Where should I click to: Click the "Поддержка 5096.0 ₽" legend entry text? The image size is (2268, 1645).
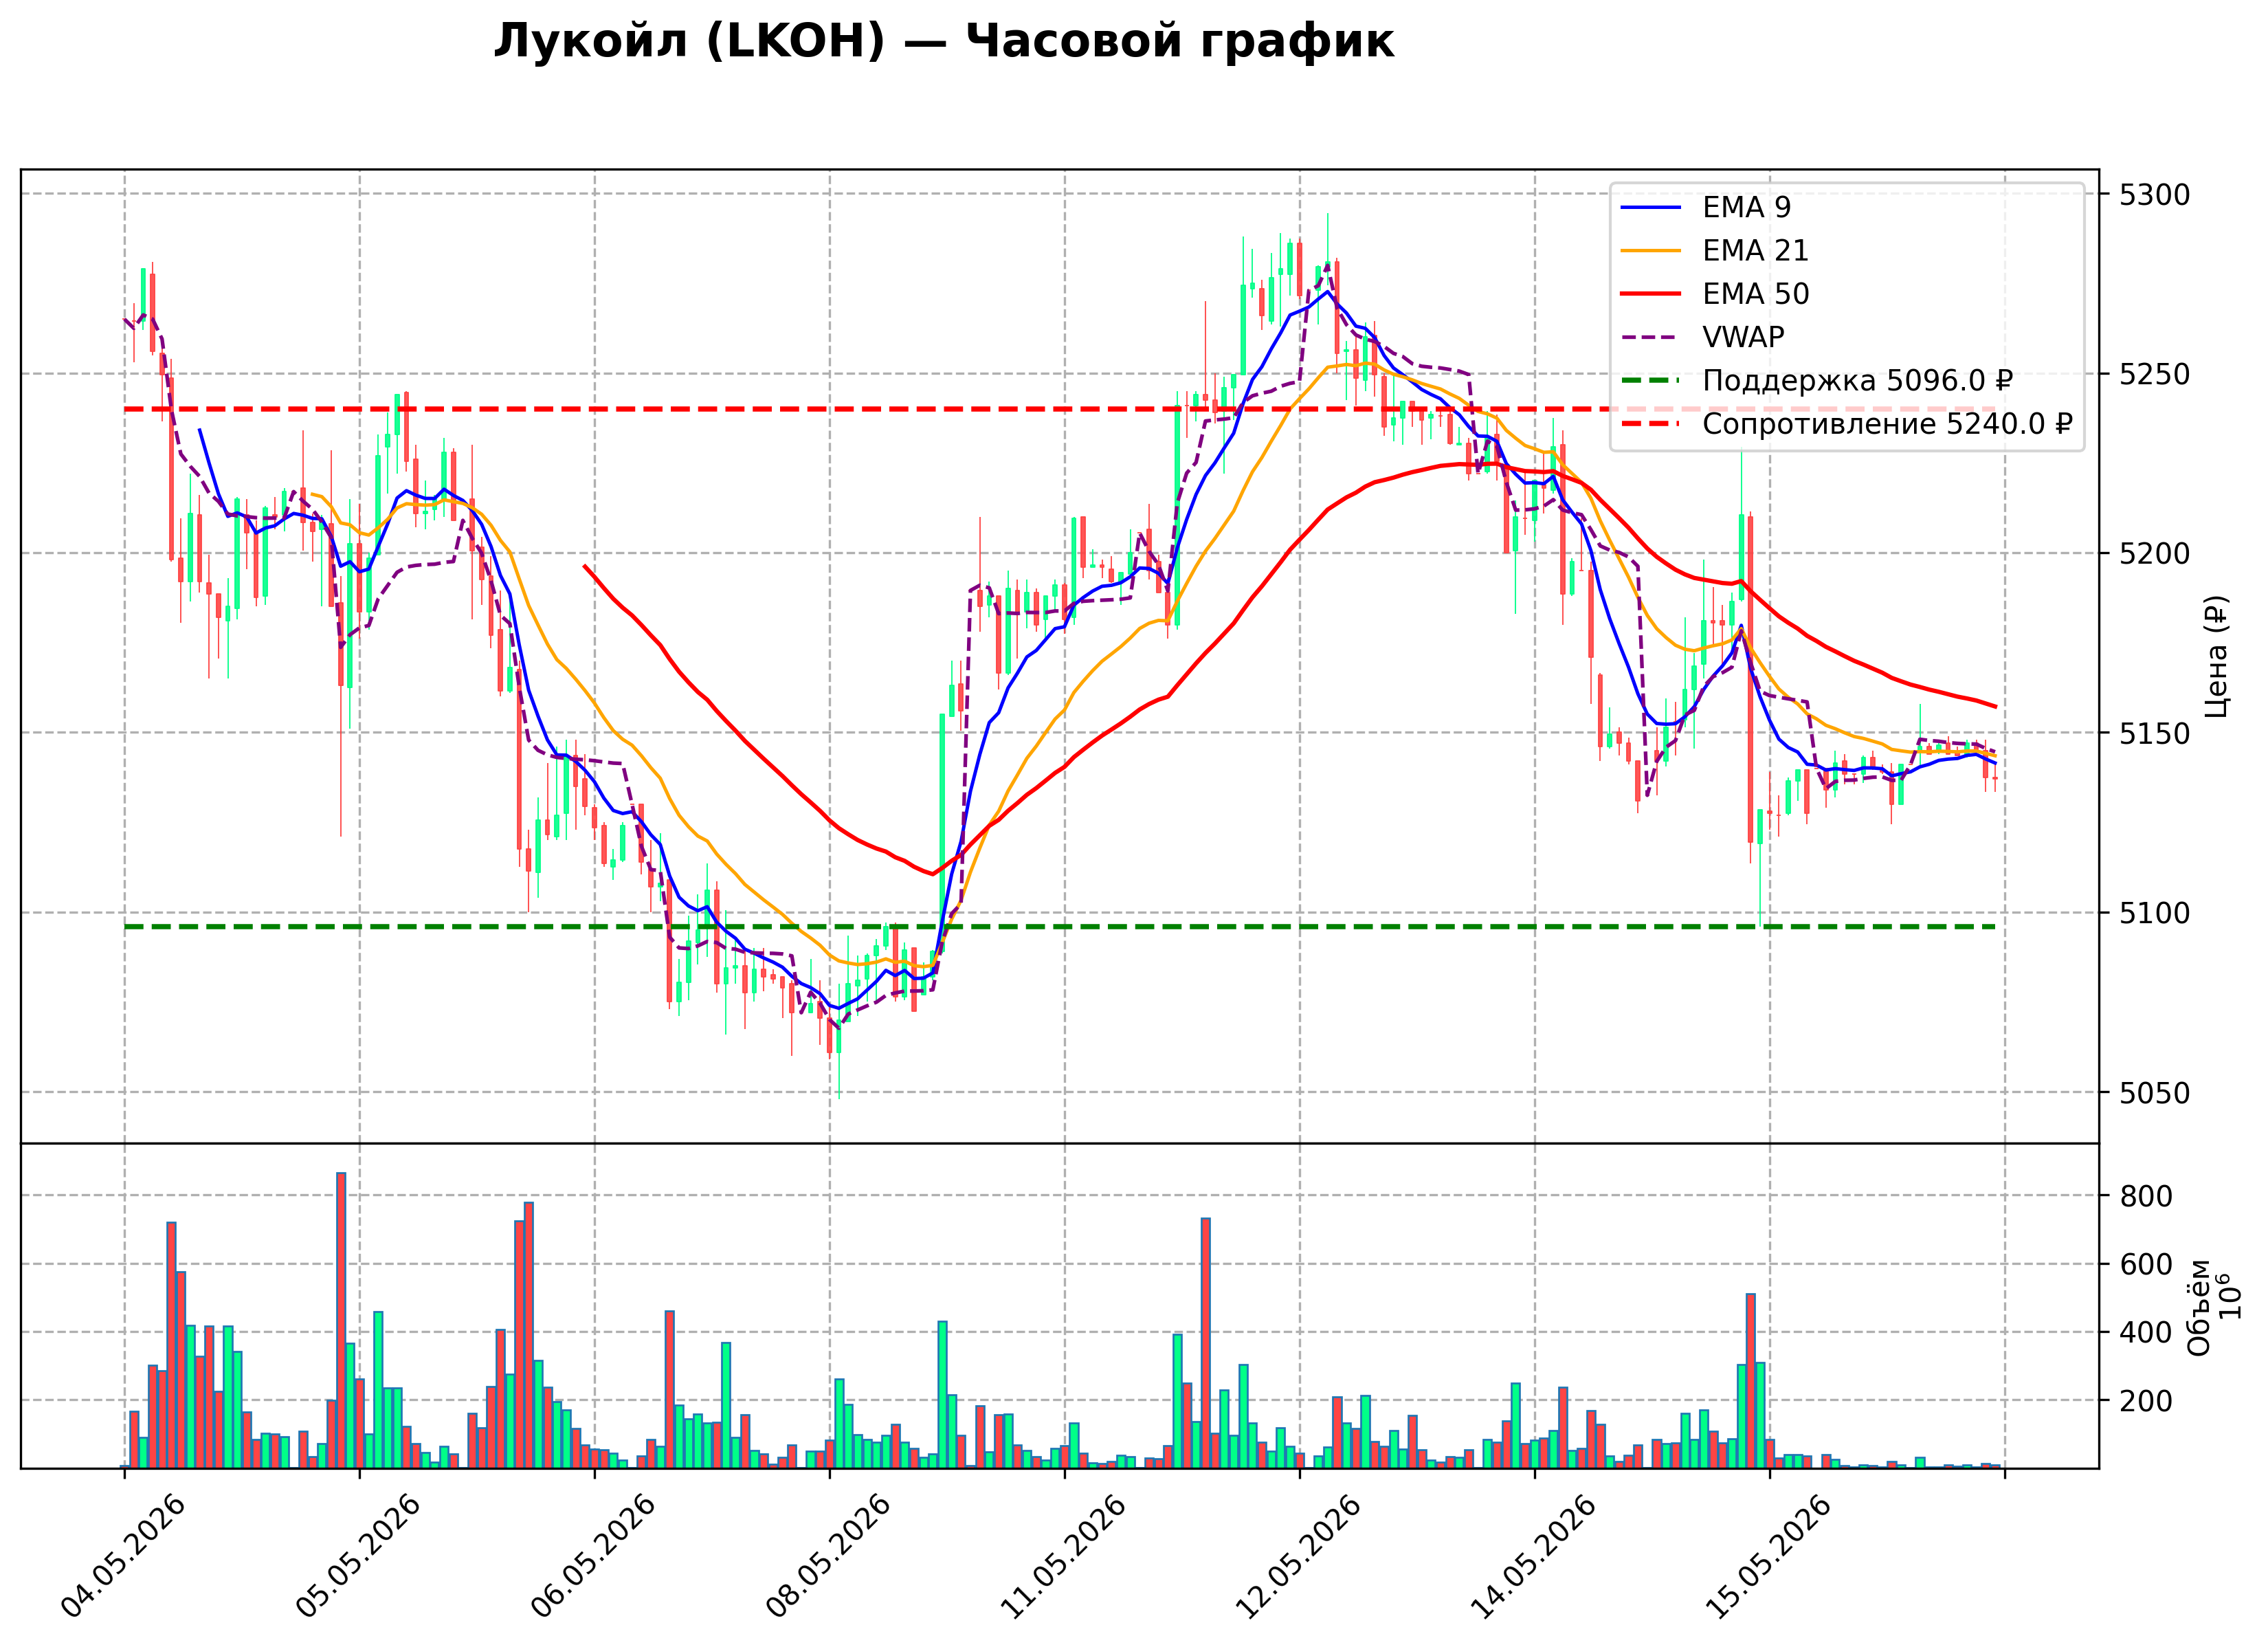click(x=1857, y=381)
